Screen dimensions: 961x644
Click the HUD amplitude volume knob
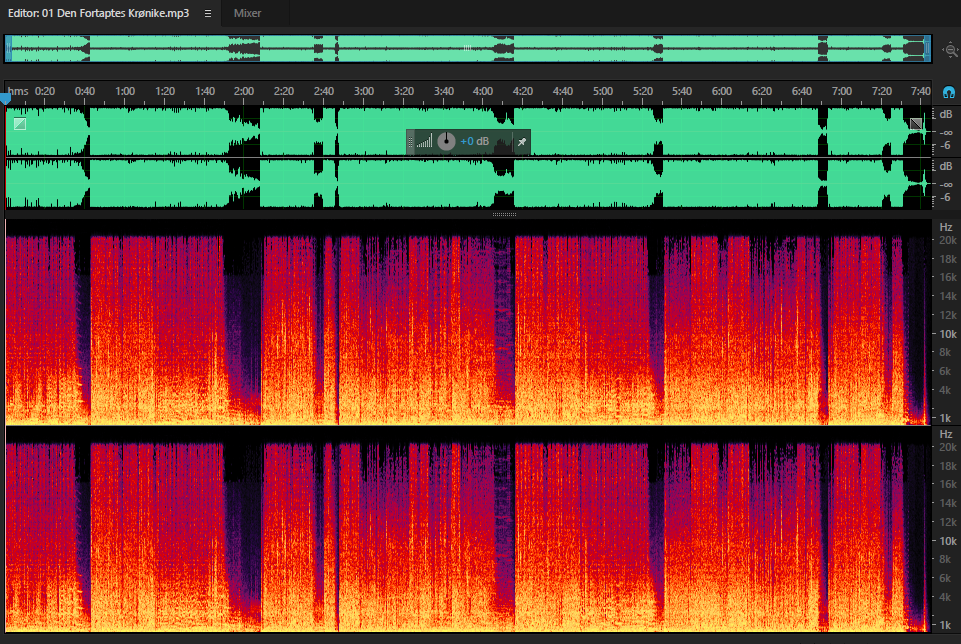[446, 142]
